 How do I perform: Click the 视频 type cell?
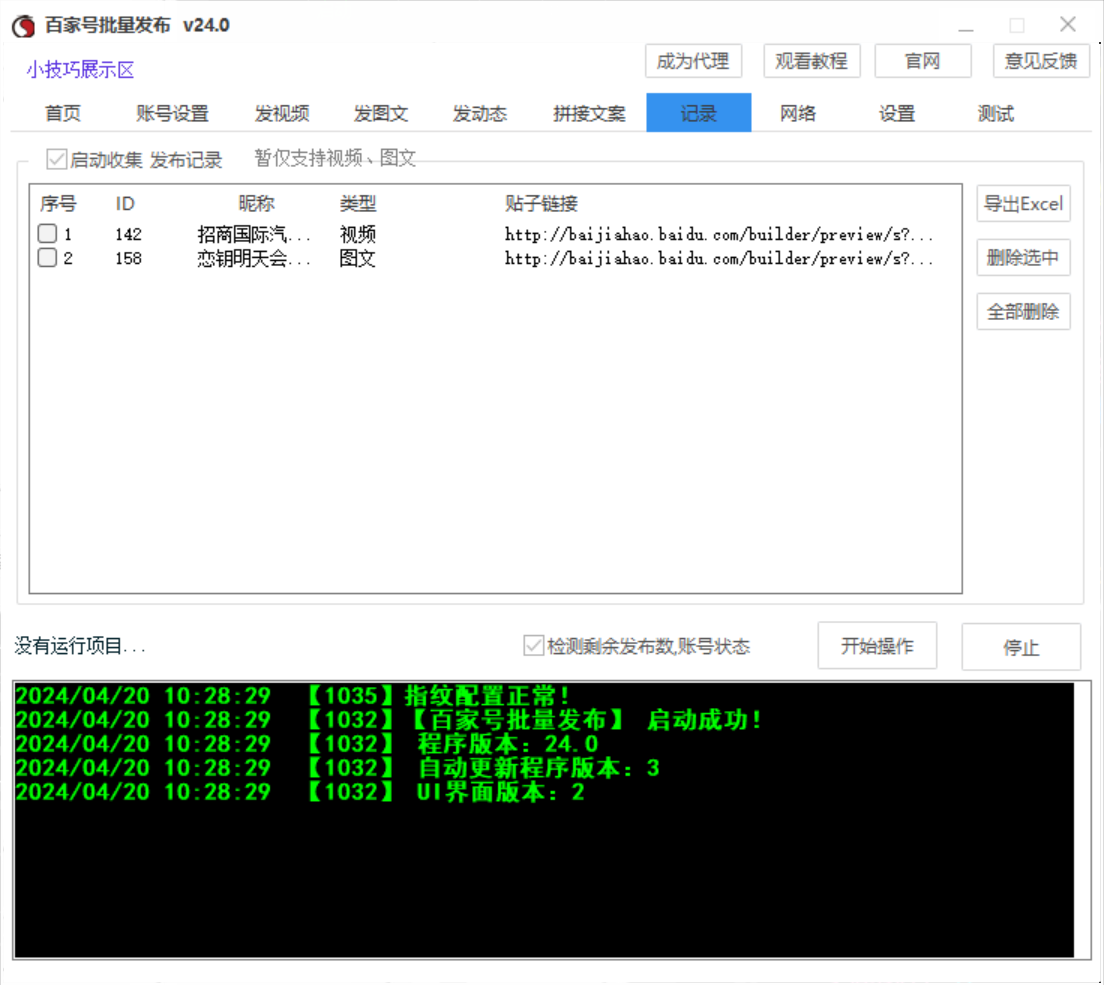tap(358, 234)
